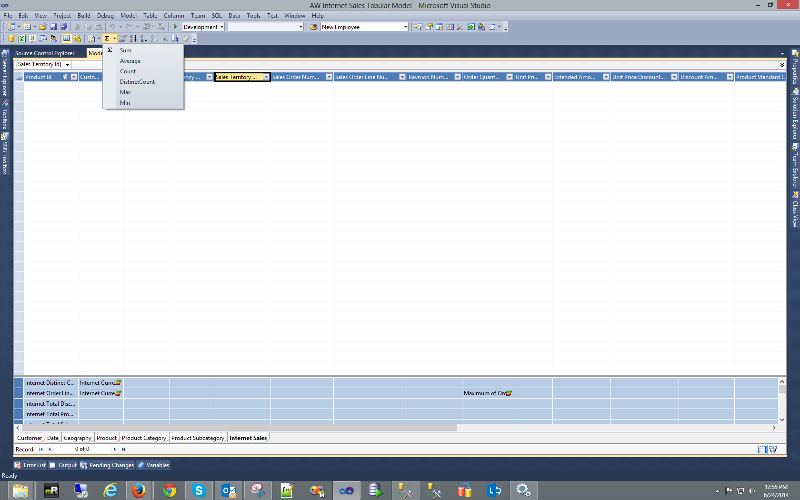Open the Error List panel
Screen dimensions: 800x500
pyautogui.click(x=30, y=465)
